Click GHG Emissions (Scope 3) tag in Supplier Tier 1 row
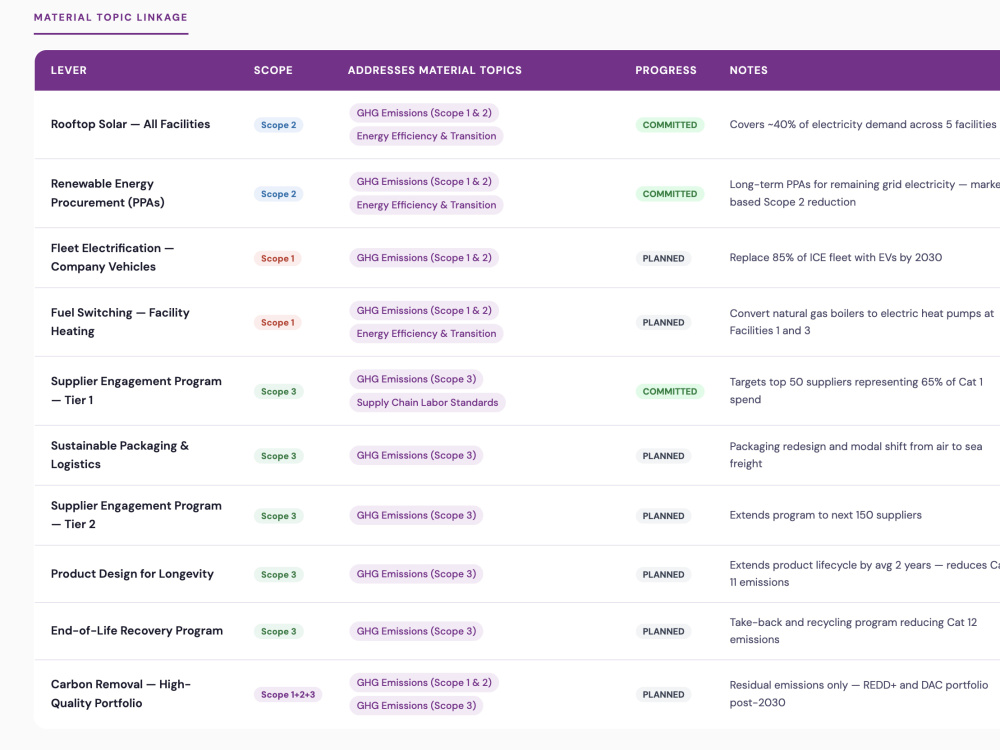The height and width of the screenshot is (750, 1000). 416,379
